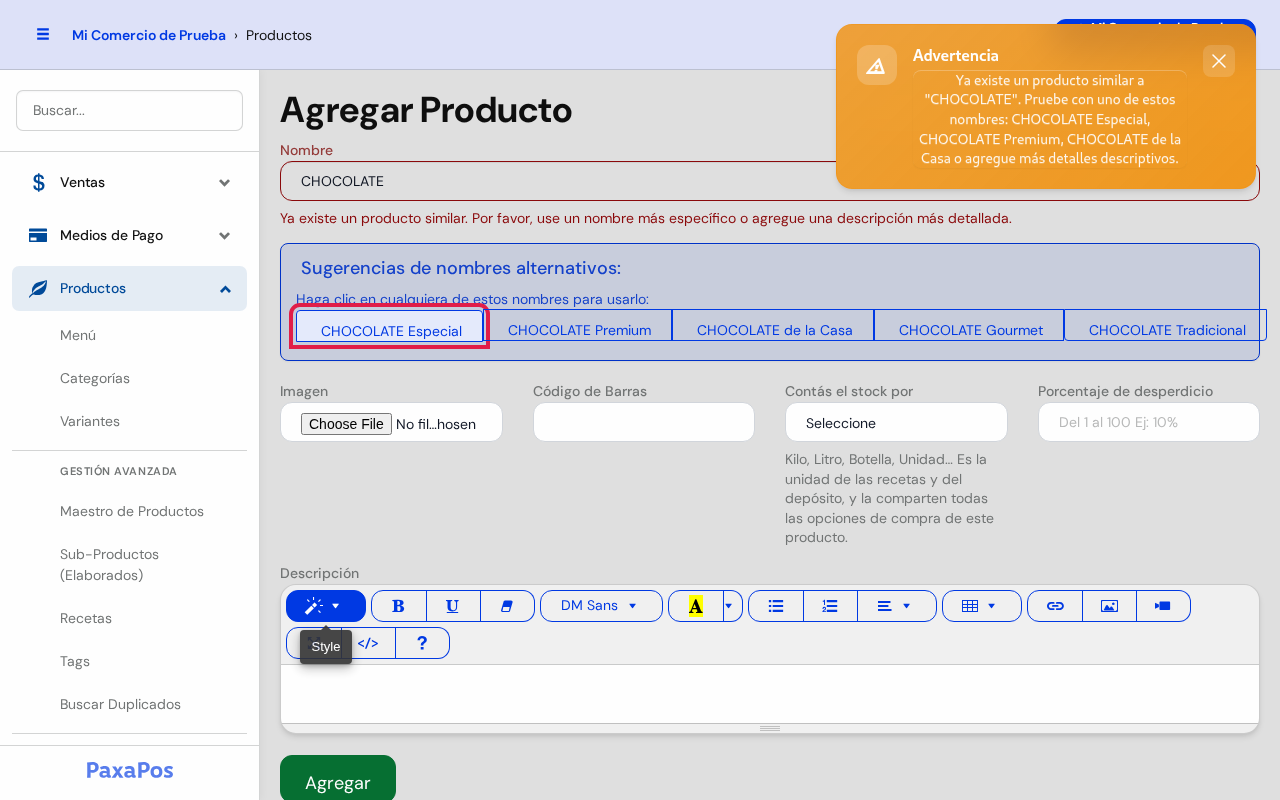Open Tags in the sidebar
Screen dimensions: 1280x800
click(x=75, y=661)
